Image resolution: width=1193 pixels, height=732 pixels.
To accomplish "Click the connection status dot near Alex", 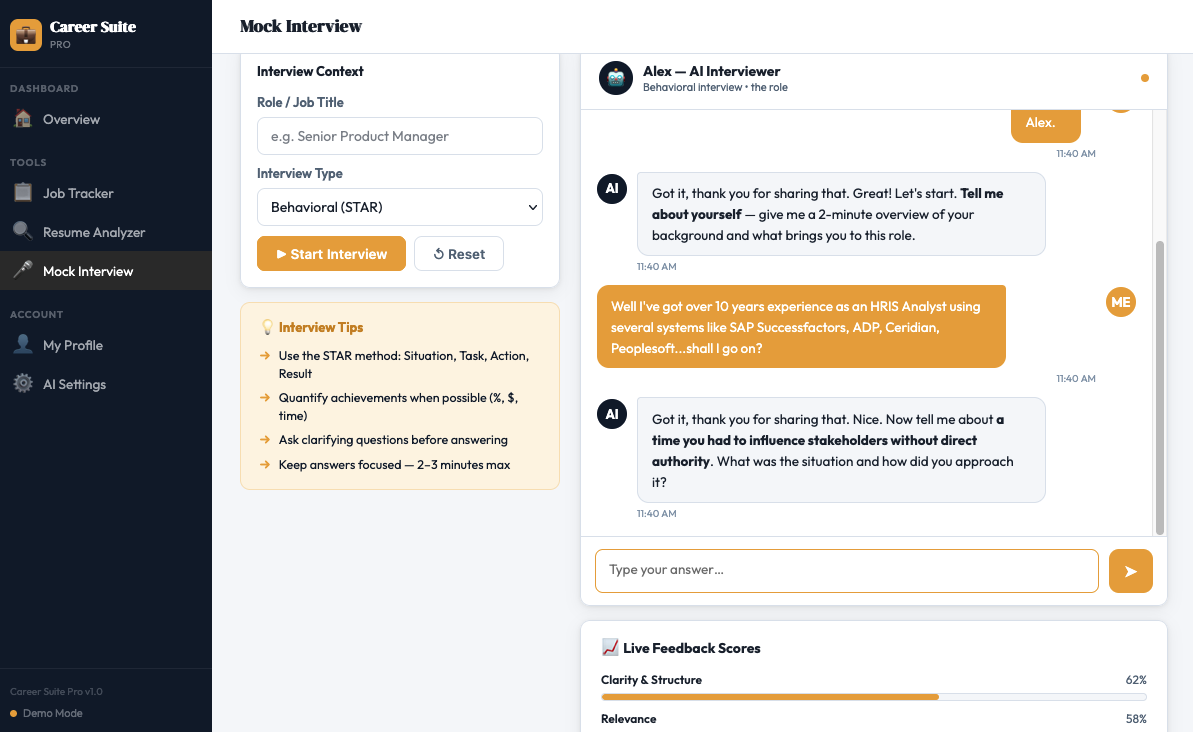I will pyautogui.click(x=1143, y=77).
